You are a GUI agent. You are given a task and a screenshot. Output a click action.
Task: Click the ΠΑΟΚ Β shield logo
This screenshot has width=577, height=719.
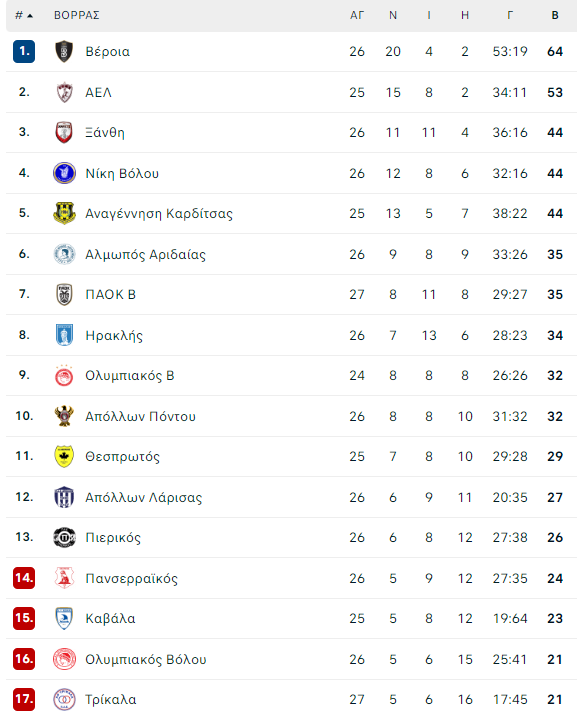64,294
